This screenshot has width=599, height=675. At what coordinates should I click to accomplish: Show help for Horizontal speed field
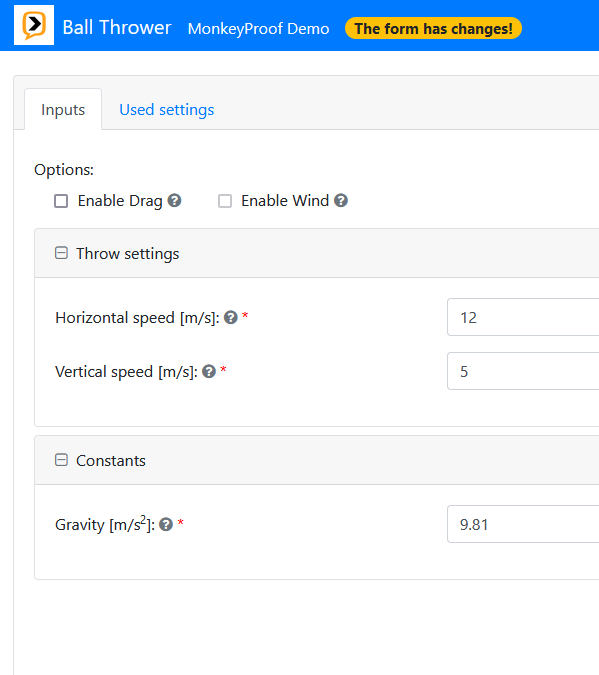coord(231,318)
